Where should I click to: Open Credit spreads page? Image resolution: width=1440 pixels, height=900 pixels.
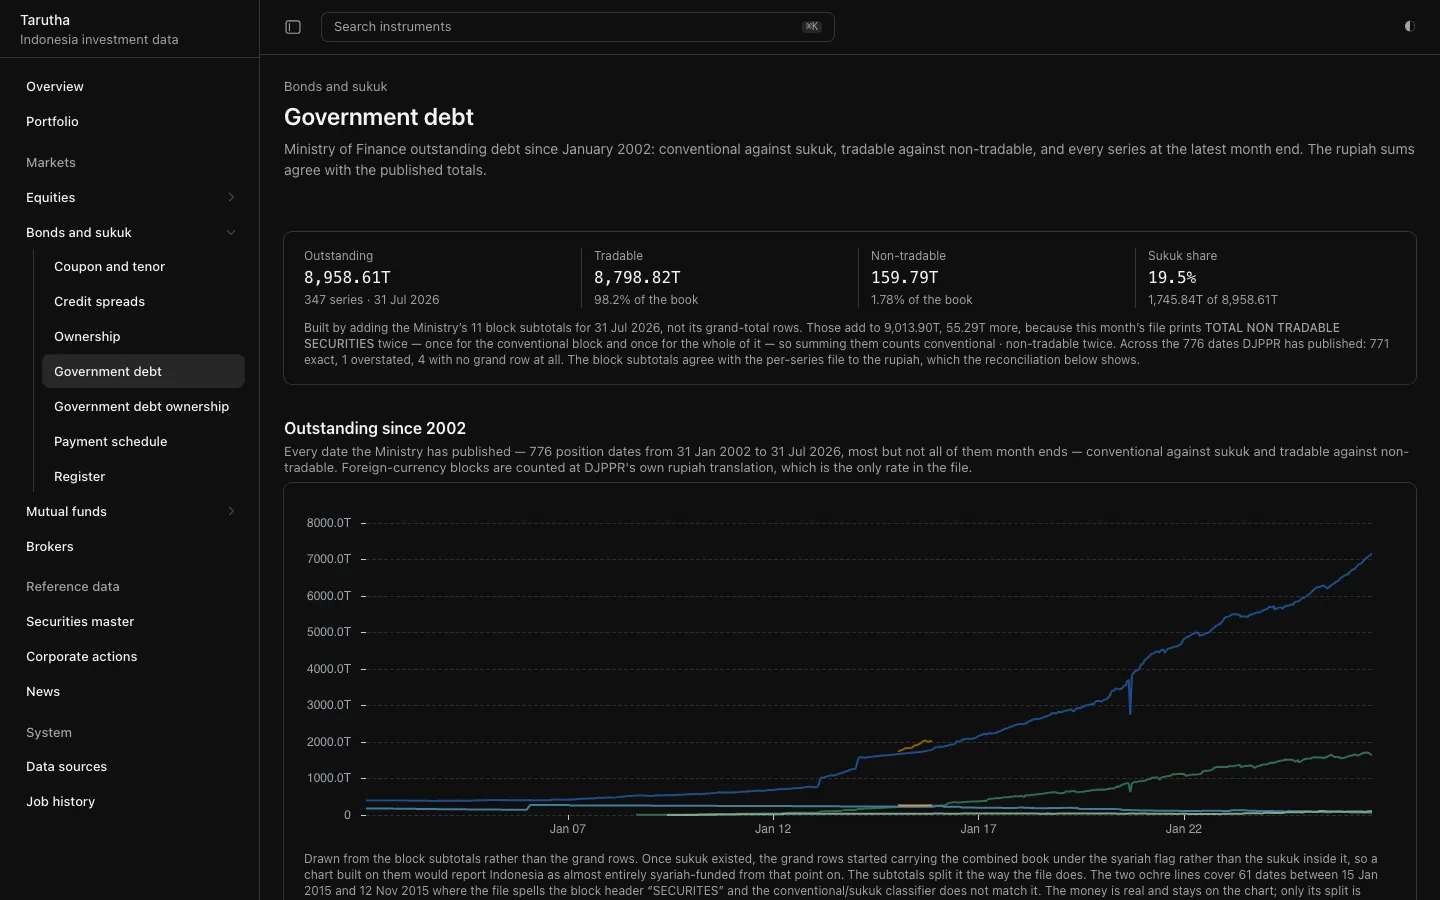(143, 302)
